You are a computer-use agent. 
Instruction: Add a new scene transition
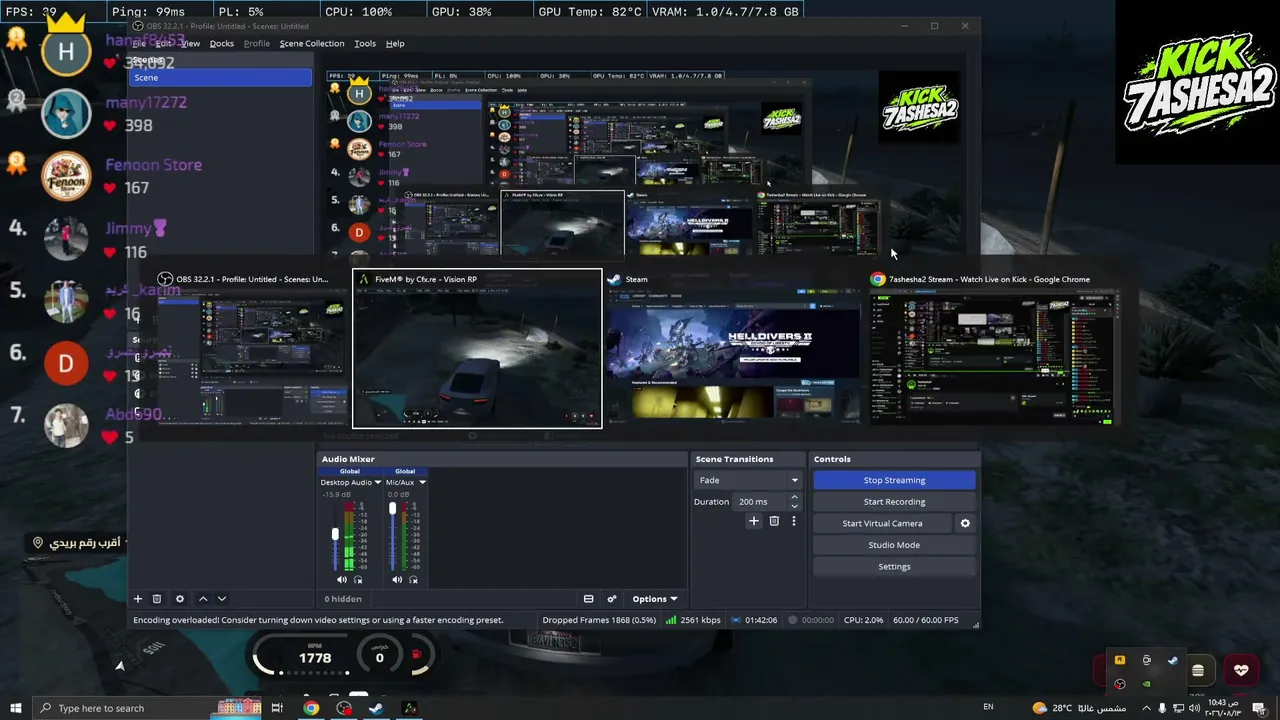(x=754, y=521)
